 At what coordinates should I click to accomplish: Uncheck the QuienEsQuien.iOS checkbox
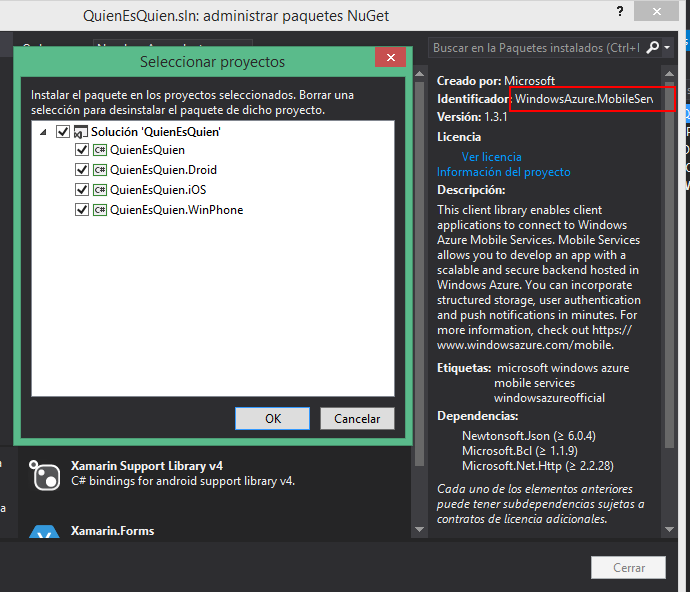click(x=82, y=190)
